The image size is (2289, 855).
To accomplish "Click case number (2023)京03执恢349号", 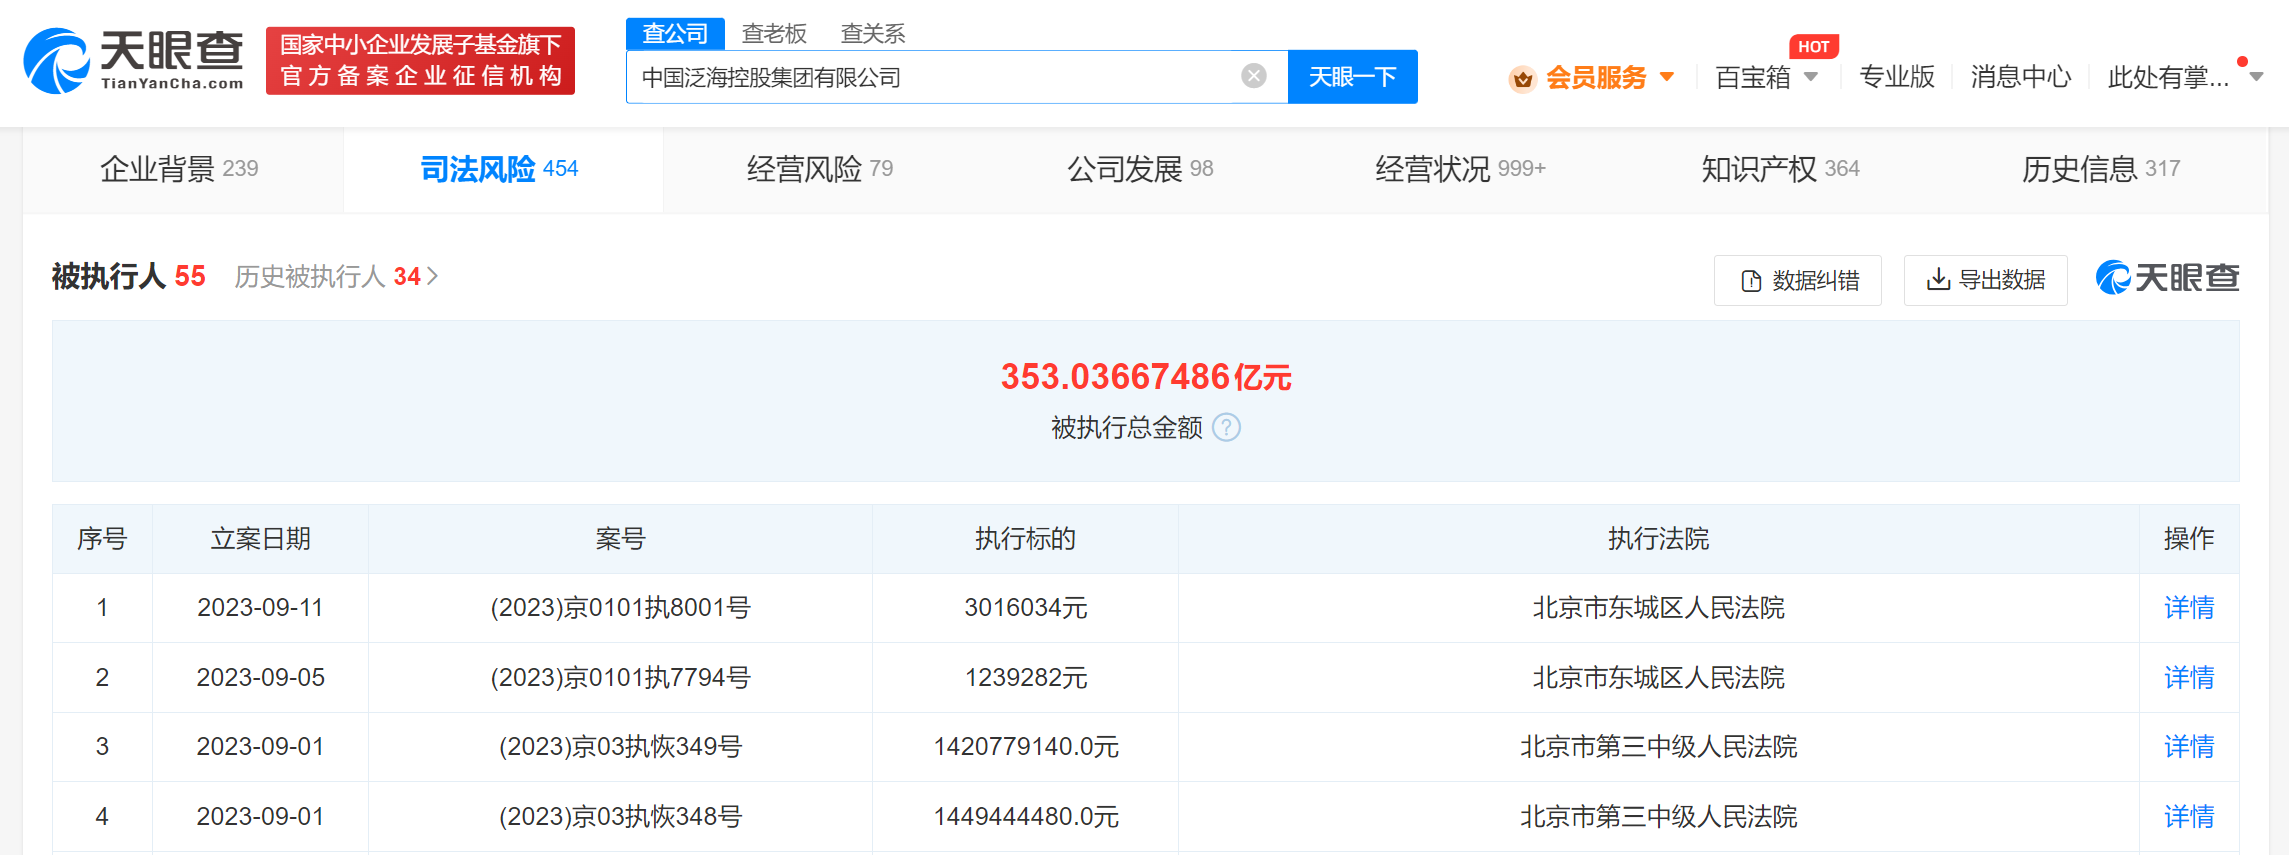I will [x=620, y=747].
